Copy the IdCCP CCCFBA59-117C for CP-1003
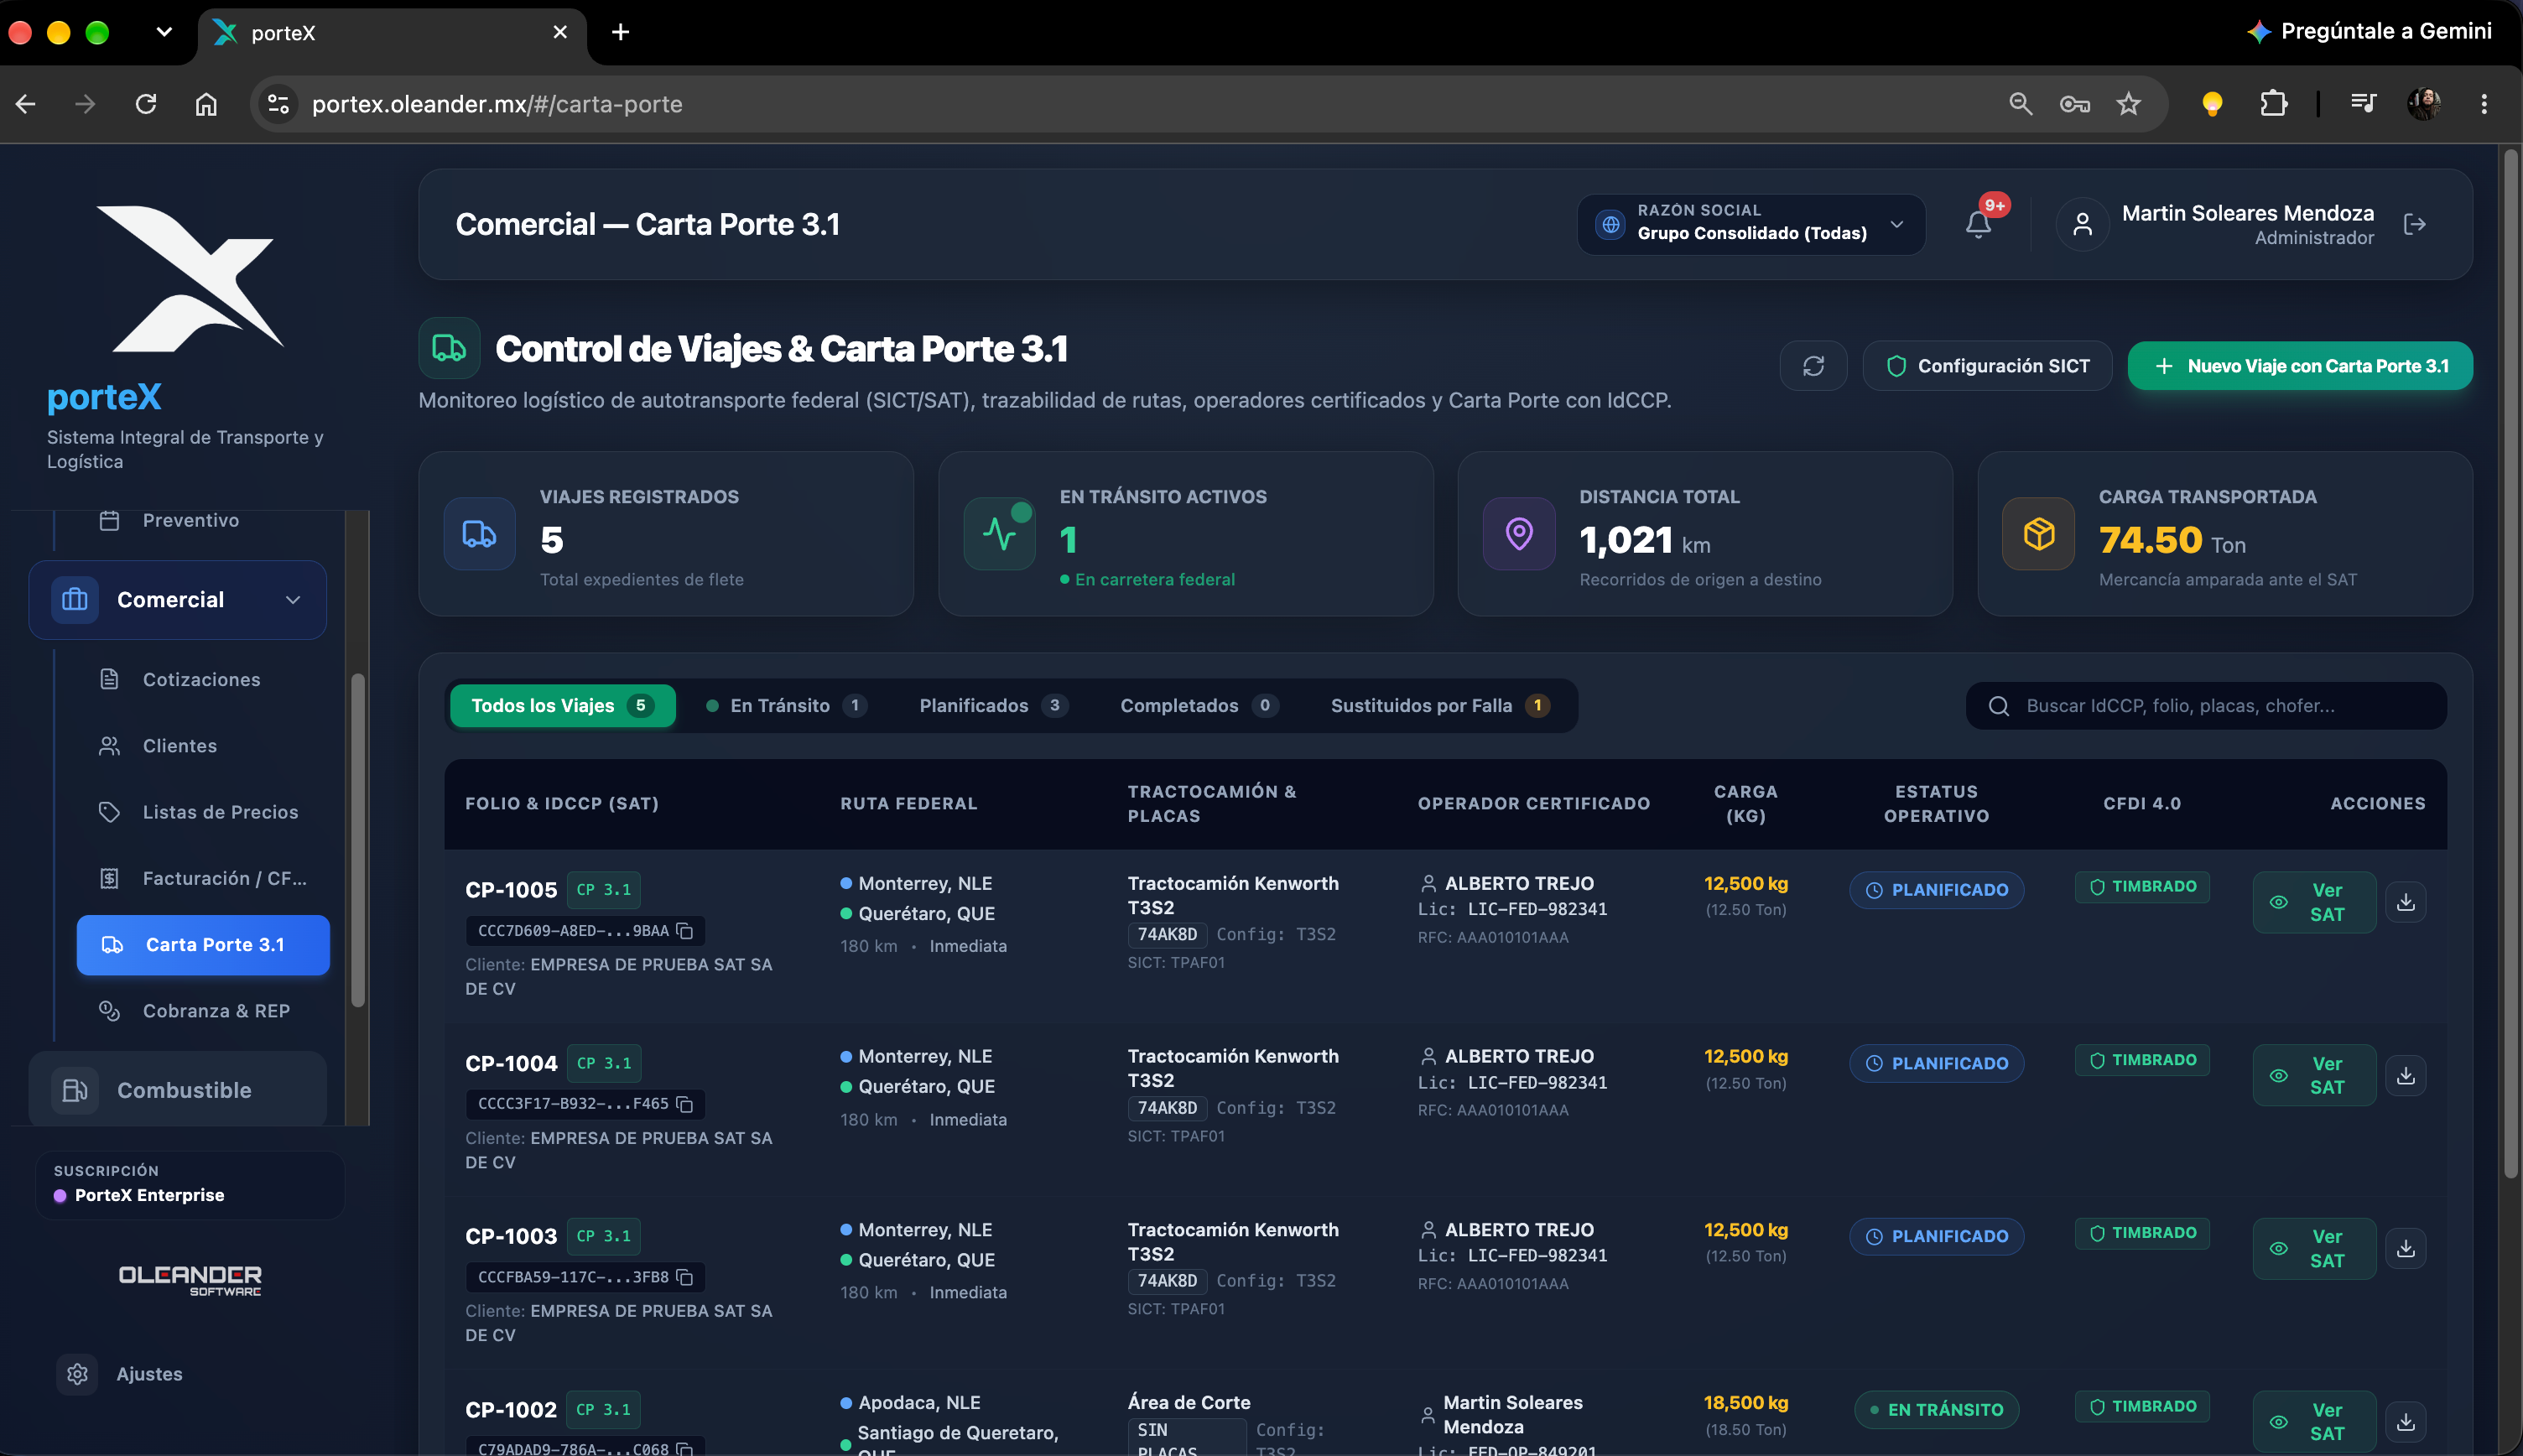2523x1456 pixels. pos(685,1277)
